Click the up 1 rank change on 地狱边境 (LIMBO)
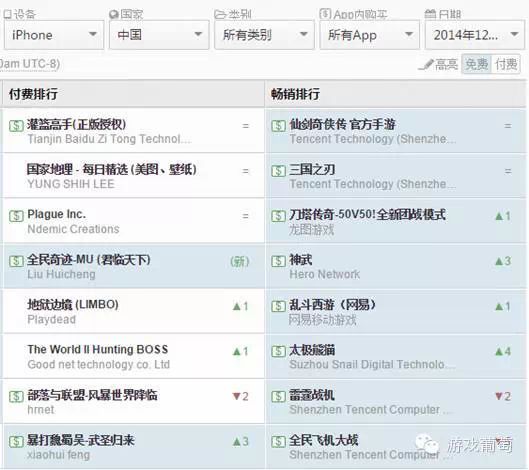Image resolution: width=529 pixels, height=470 pixels. 241,306
